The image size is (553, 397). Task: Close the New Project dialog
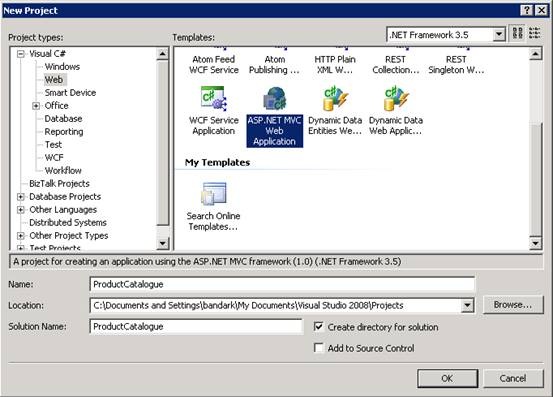pyautogui.click(x=541, y=10)
